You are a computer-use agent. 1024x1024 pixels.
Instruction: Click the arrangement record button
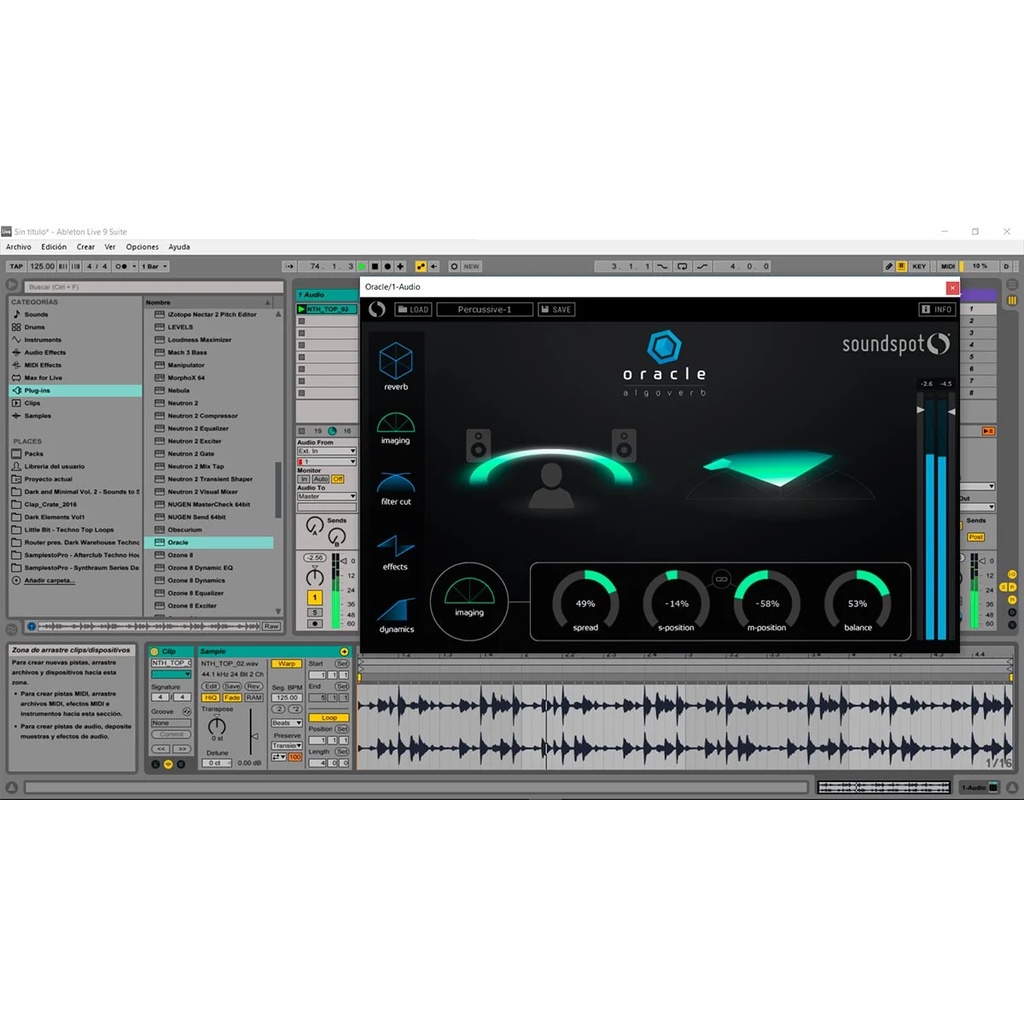click(x=387, y=266)
